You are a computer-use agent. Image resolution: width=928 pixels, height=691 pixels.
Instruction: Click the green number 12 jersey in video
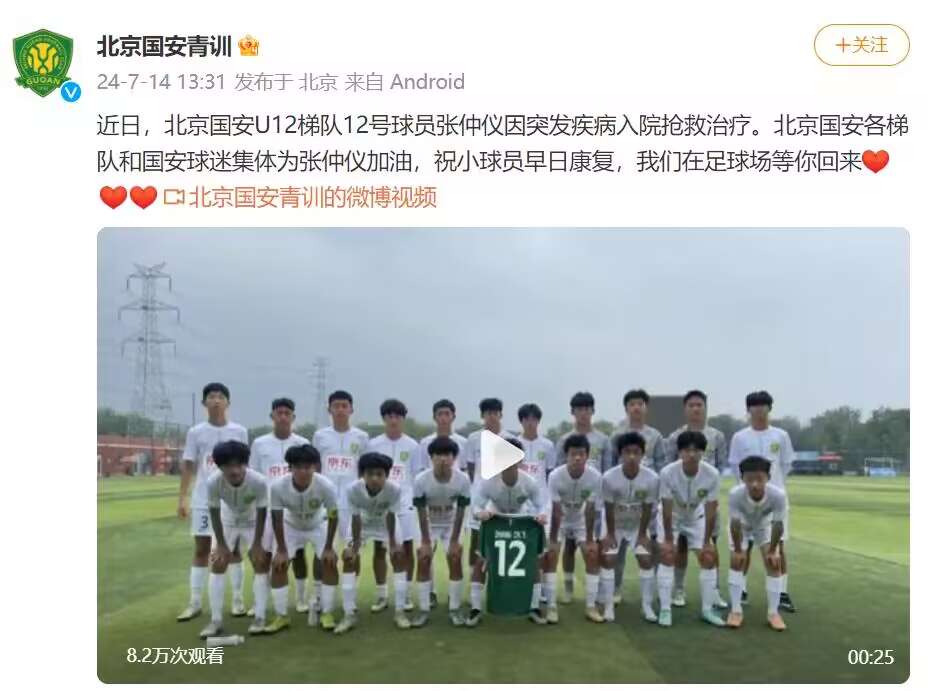[511, 564]
